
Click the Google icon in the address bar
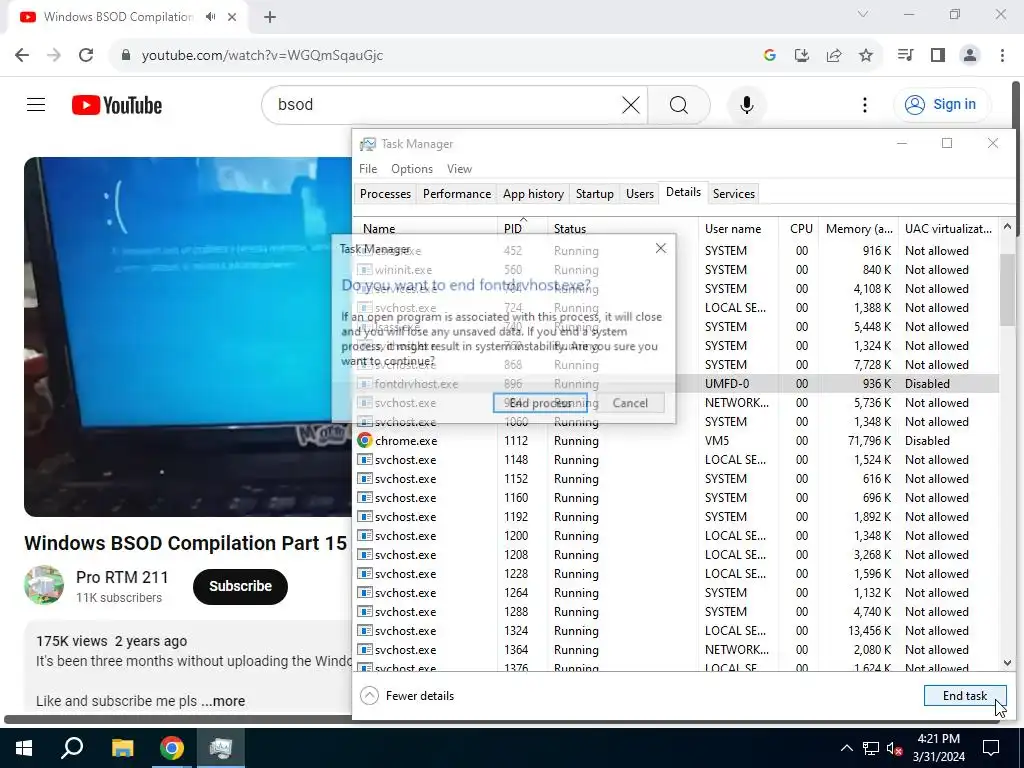coord(769,56)
